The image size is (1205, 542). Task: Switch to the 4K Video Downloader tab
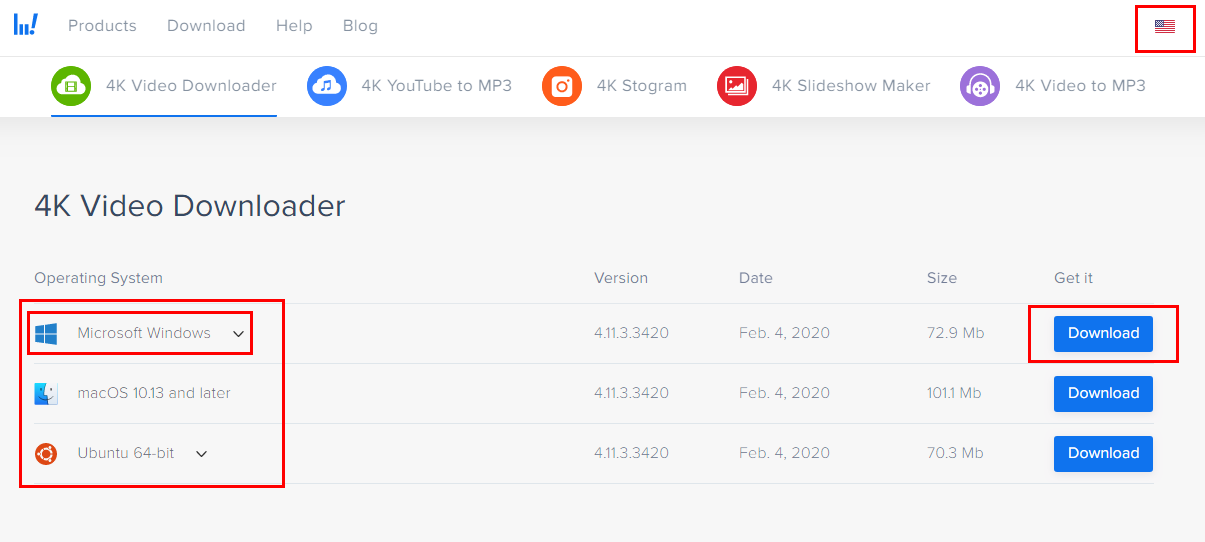tap(164, 86)
